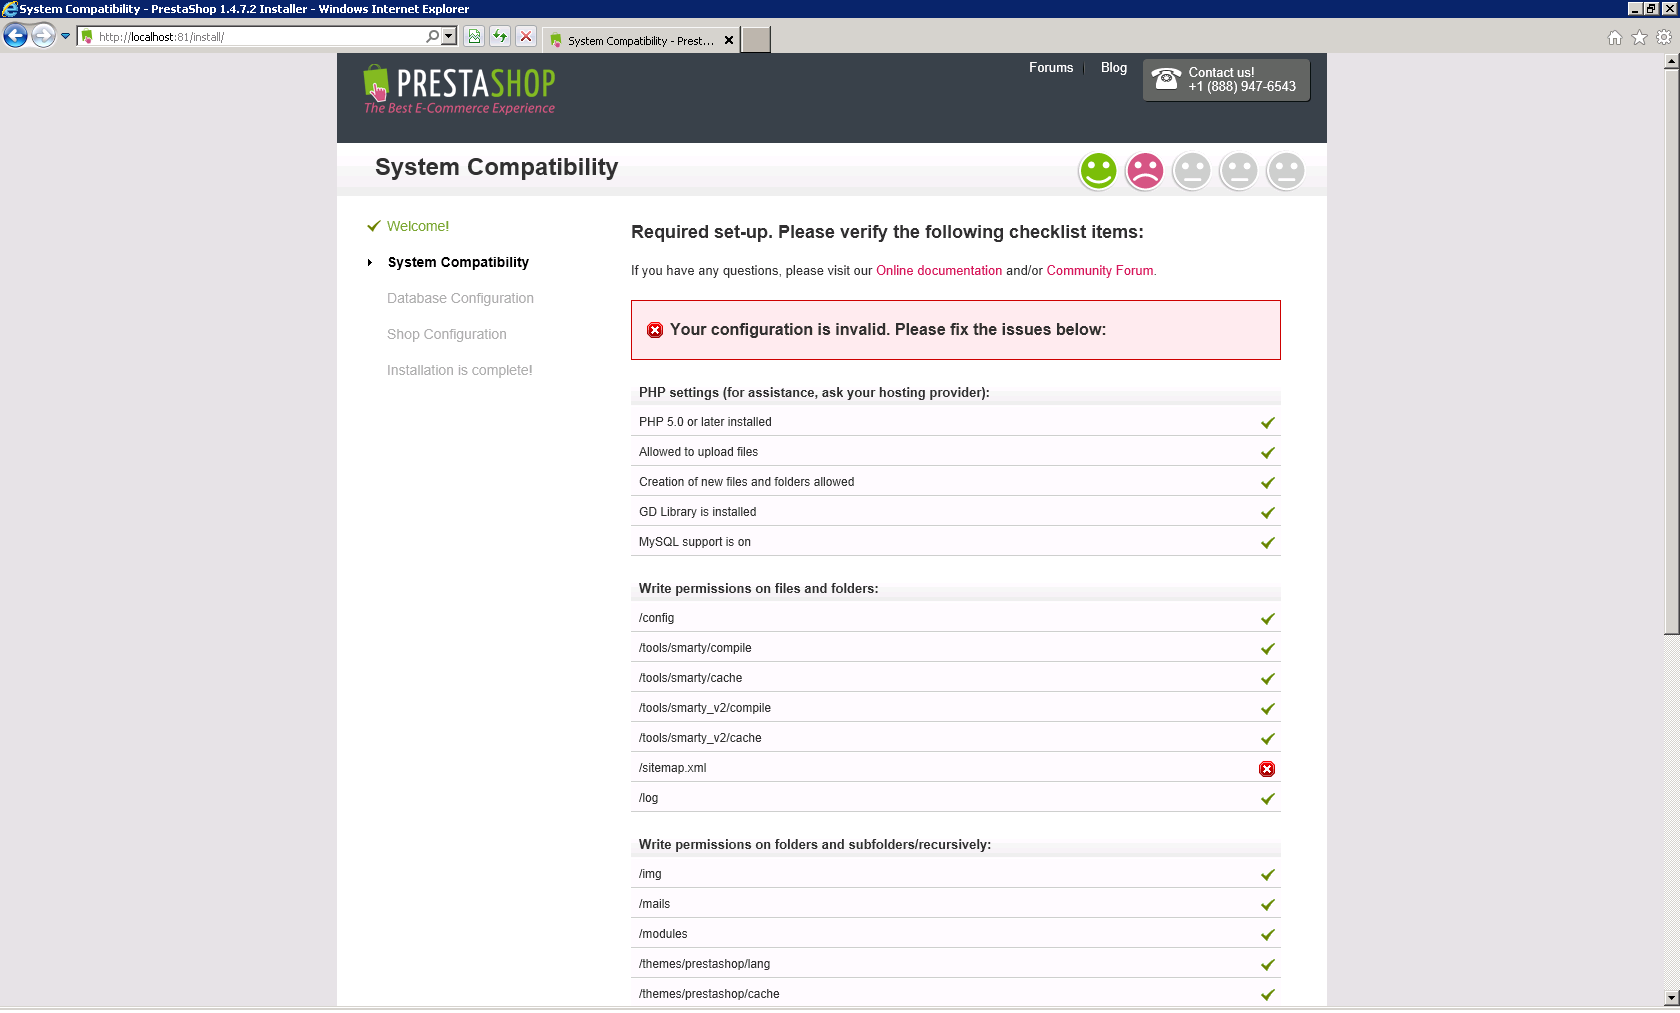
Task: Click the page scrollbar down arrow
Action: pos(1671,998)
